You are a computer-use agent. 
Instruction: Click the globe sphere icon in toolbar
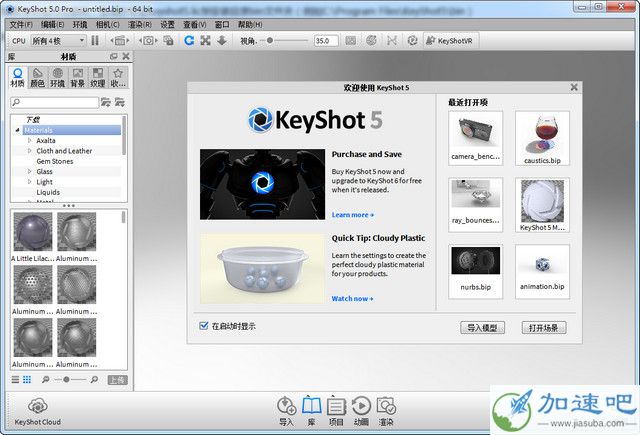pyautogui.click(x=371, y=40)
